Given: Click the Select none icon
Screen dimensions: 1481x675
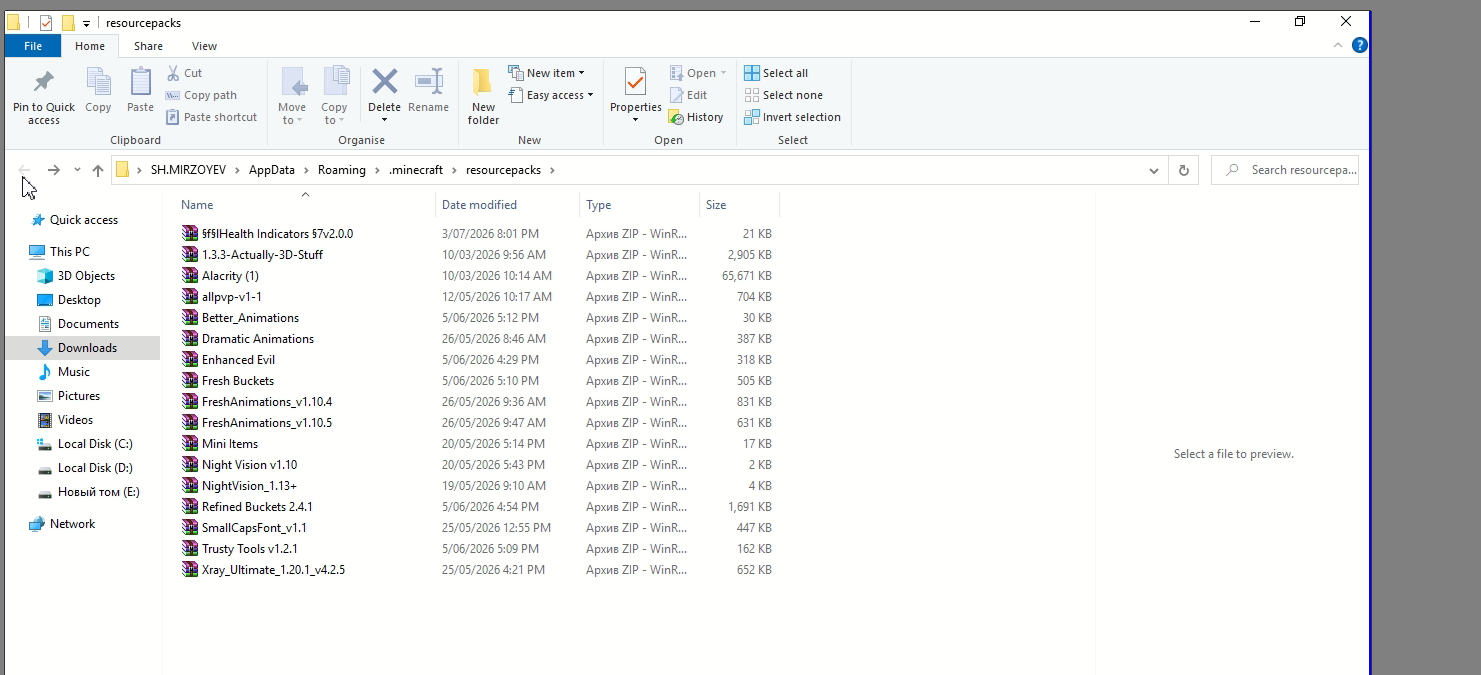Looking at the screenshot, I should pyautogui.click(x=752, y=95).
